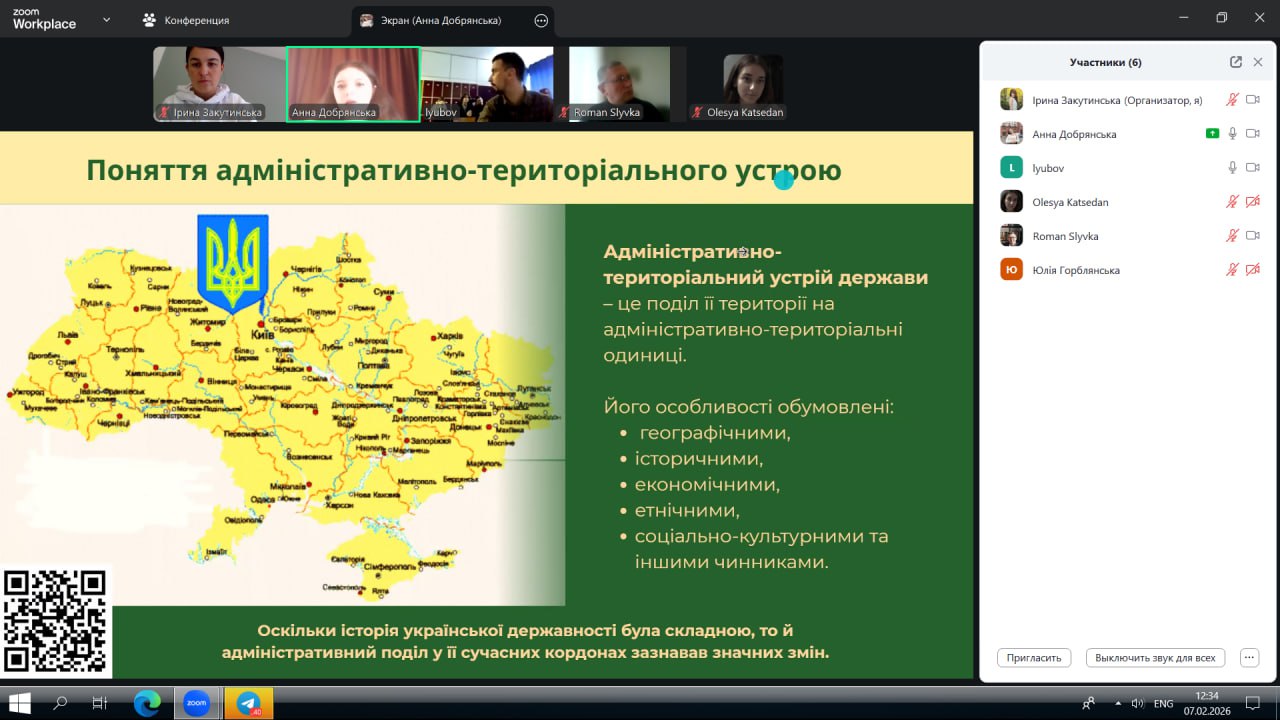Click green screen-share indicator for Анна Добрянська
The width and height of the screenshot is (1280, 720).
[1213, 134]
